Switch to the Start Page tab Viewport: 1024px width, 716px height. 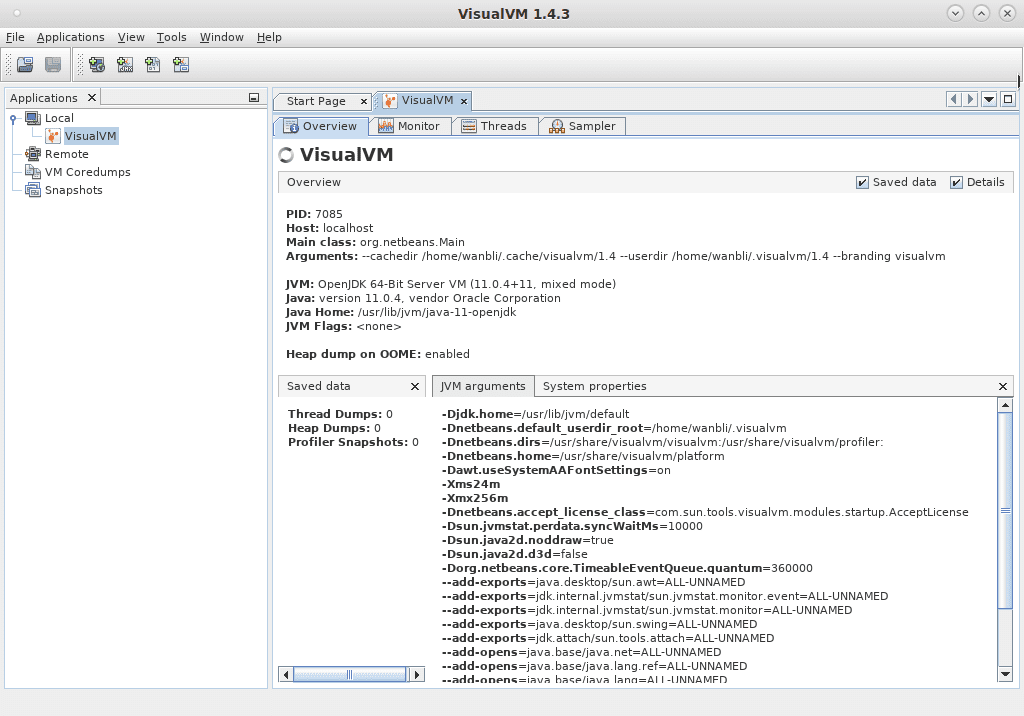pyautogui.click(x=316, y=101)
